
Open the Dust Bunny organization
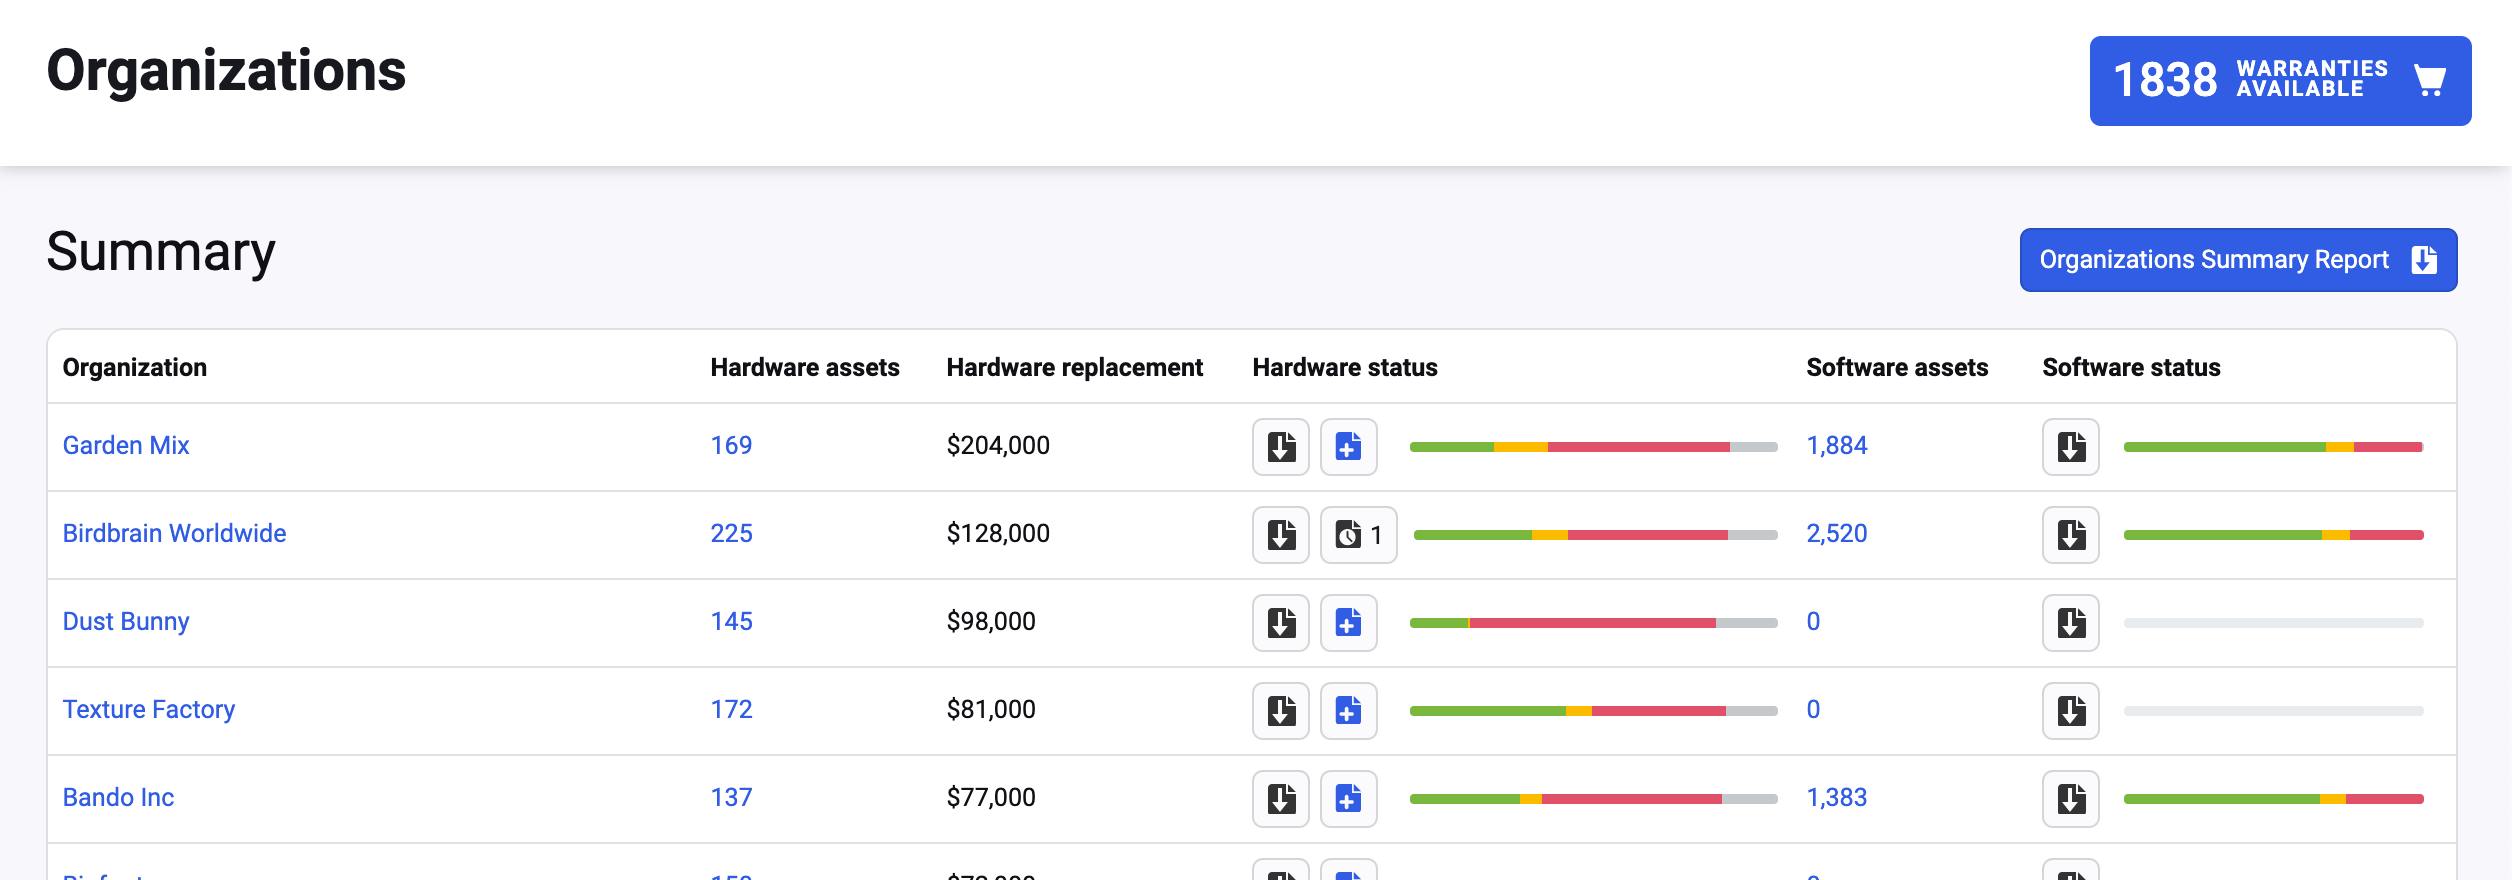coord(126,622)
